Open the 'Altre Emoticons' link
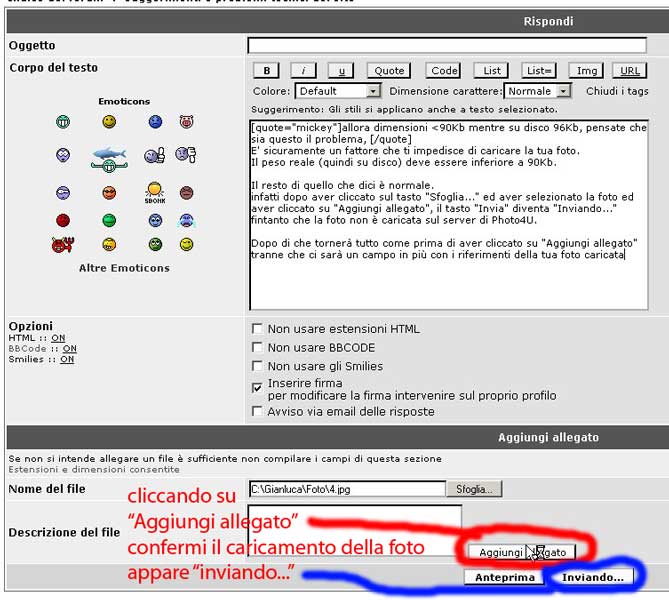This screenshot has height=600, width=669. [x=124, y=268]
